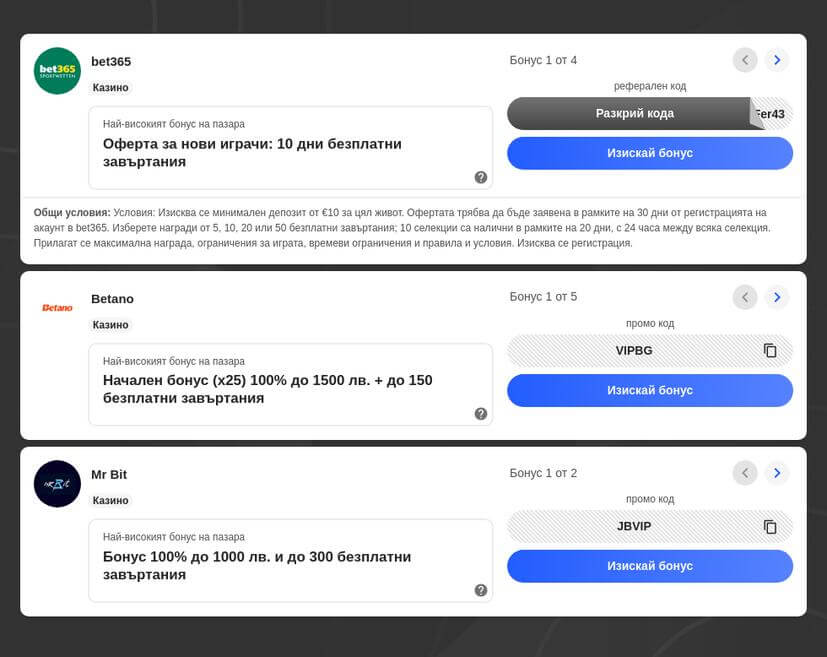
Task: Open help icon in bet365 offer box
Action: click(x=481, y=177)
